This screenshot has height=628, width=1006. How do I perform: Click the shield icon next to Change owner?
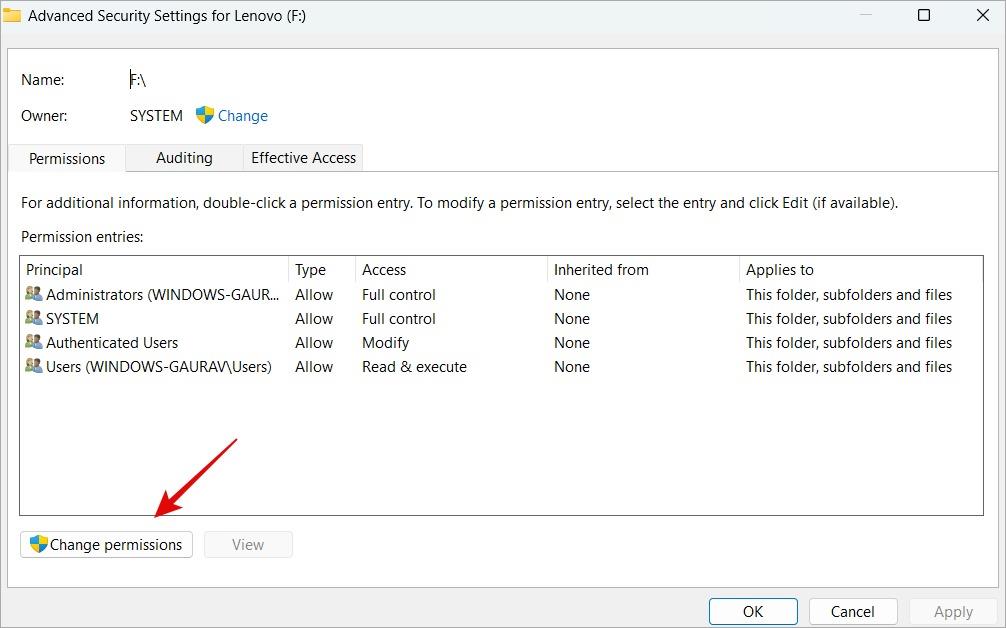(205, 115)
